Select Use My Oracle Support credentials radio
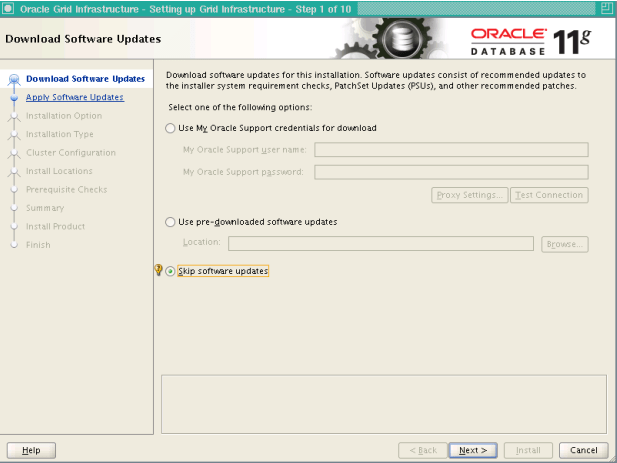Viewport: 617px width, 463px height. (170, 128)
